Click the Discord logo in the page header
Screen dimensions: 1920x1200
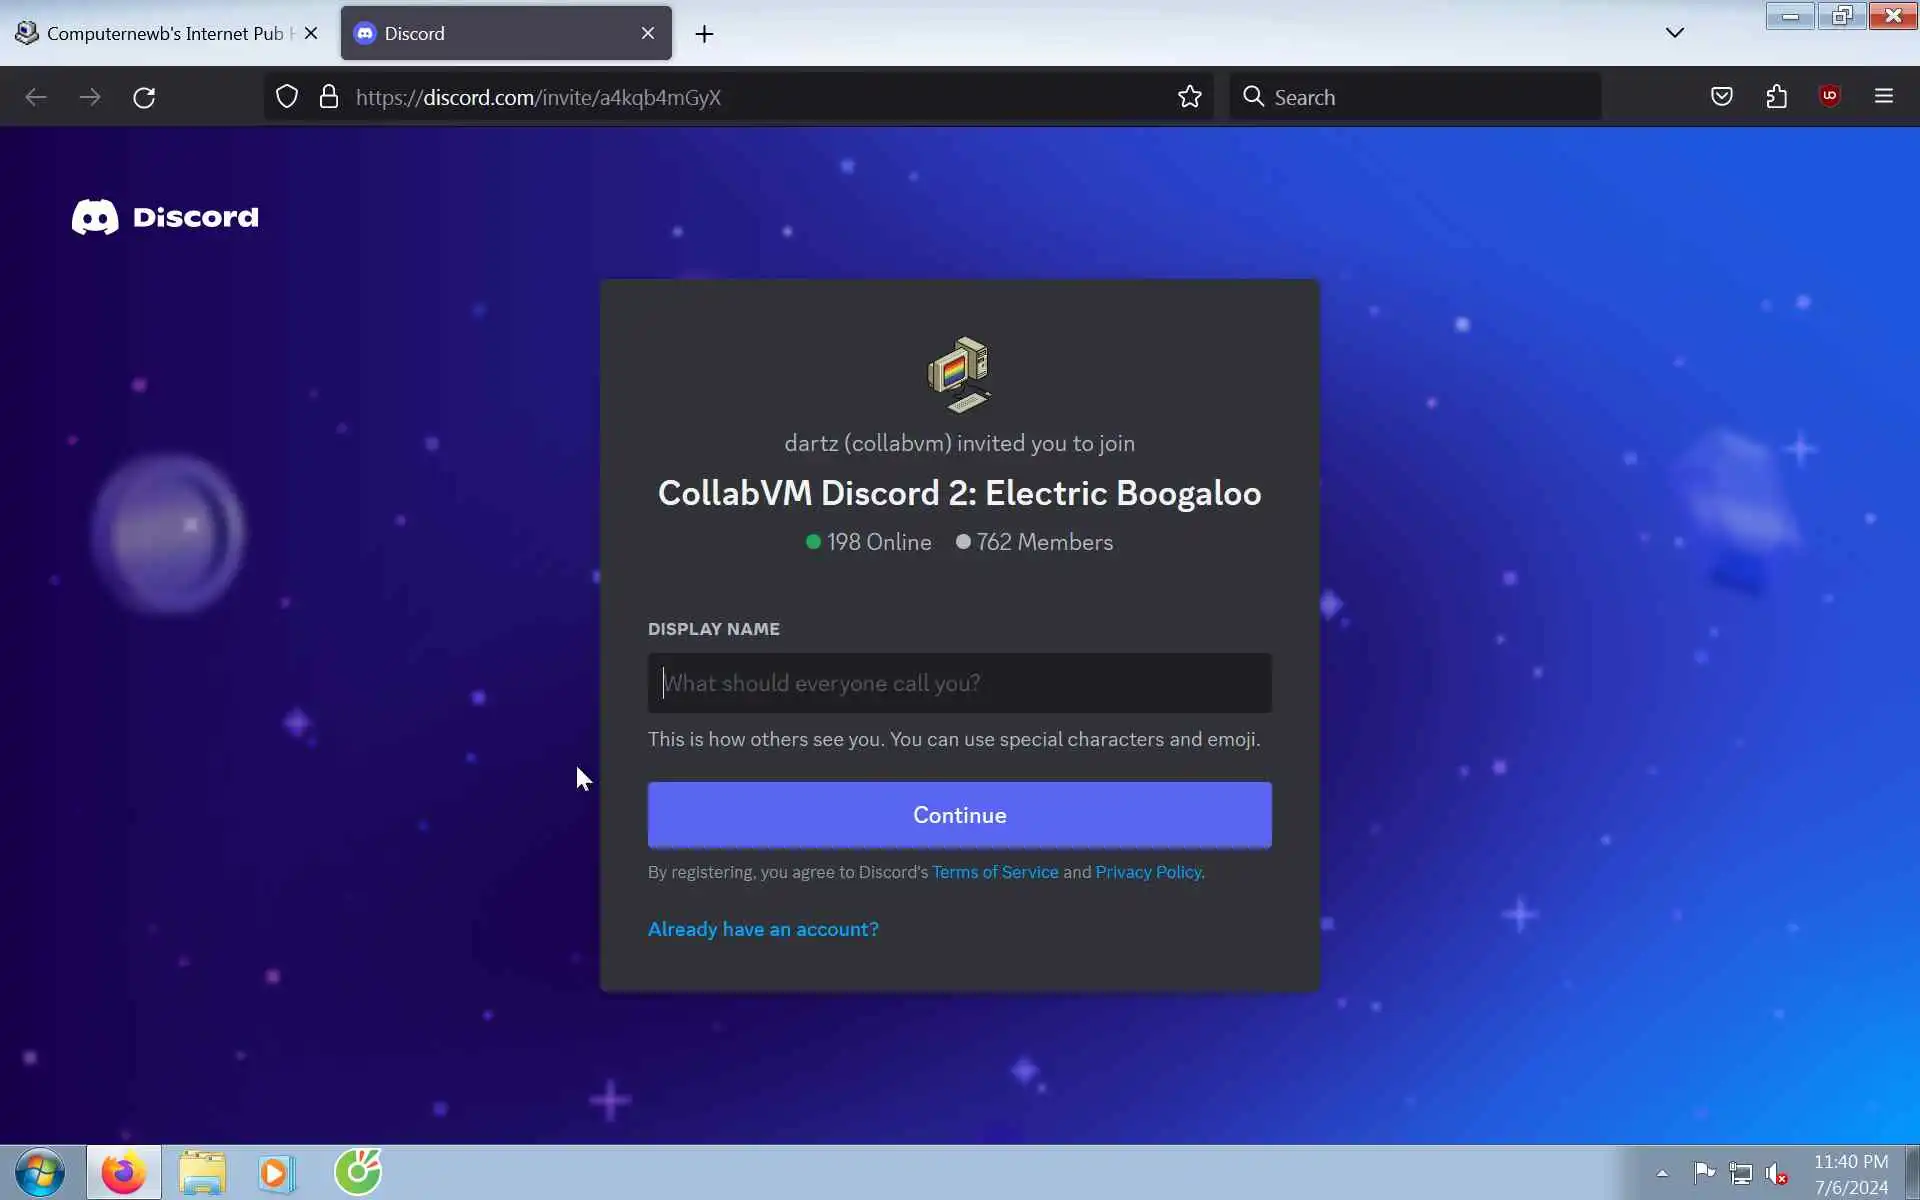(x=165, y=217)
